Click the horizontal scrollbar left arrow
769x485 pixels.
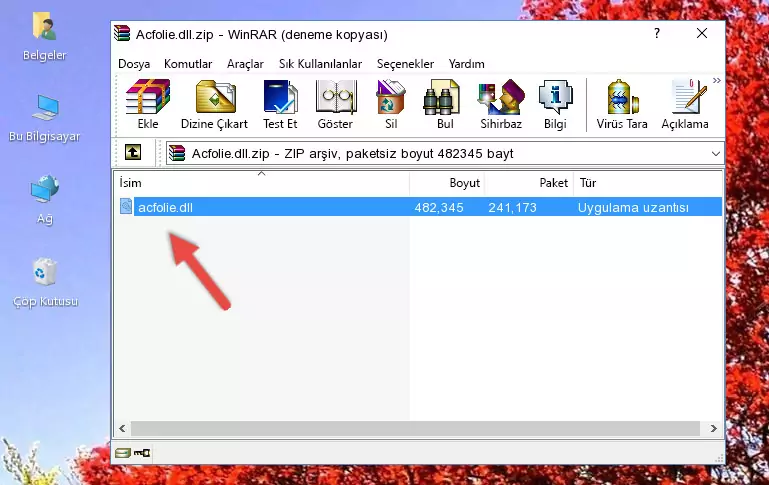point(123,428)
